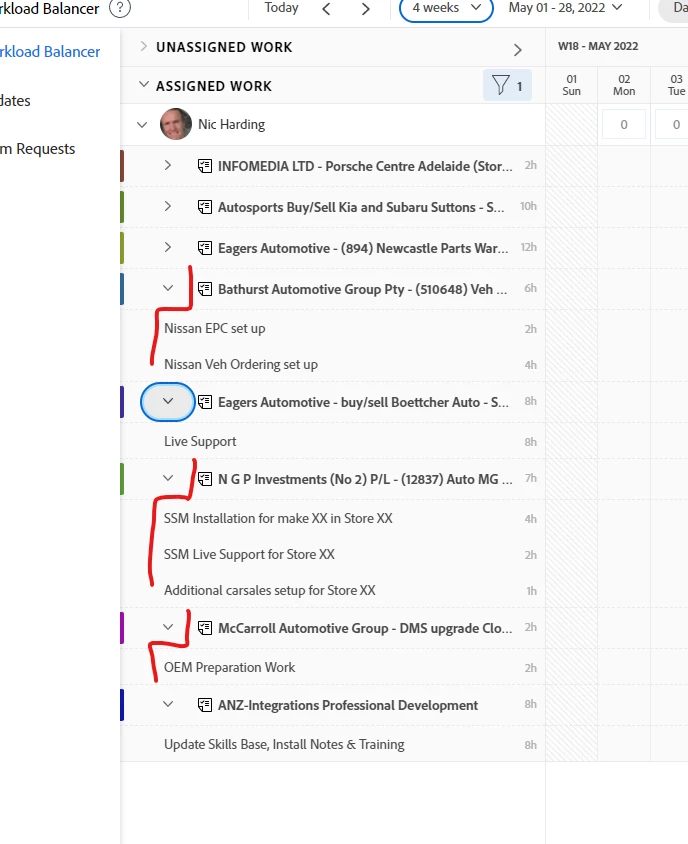Open the Workload Balancer help icon

coord(120,8)
